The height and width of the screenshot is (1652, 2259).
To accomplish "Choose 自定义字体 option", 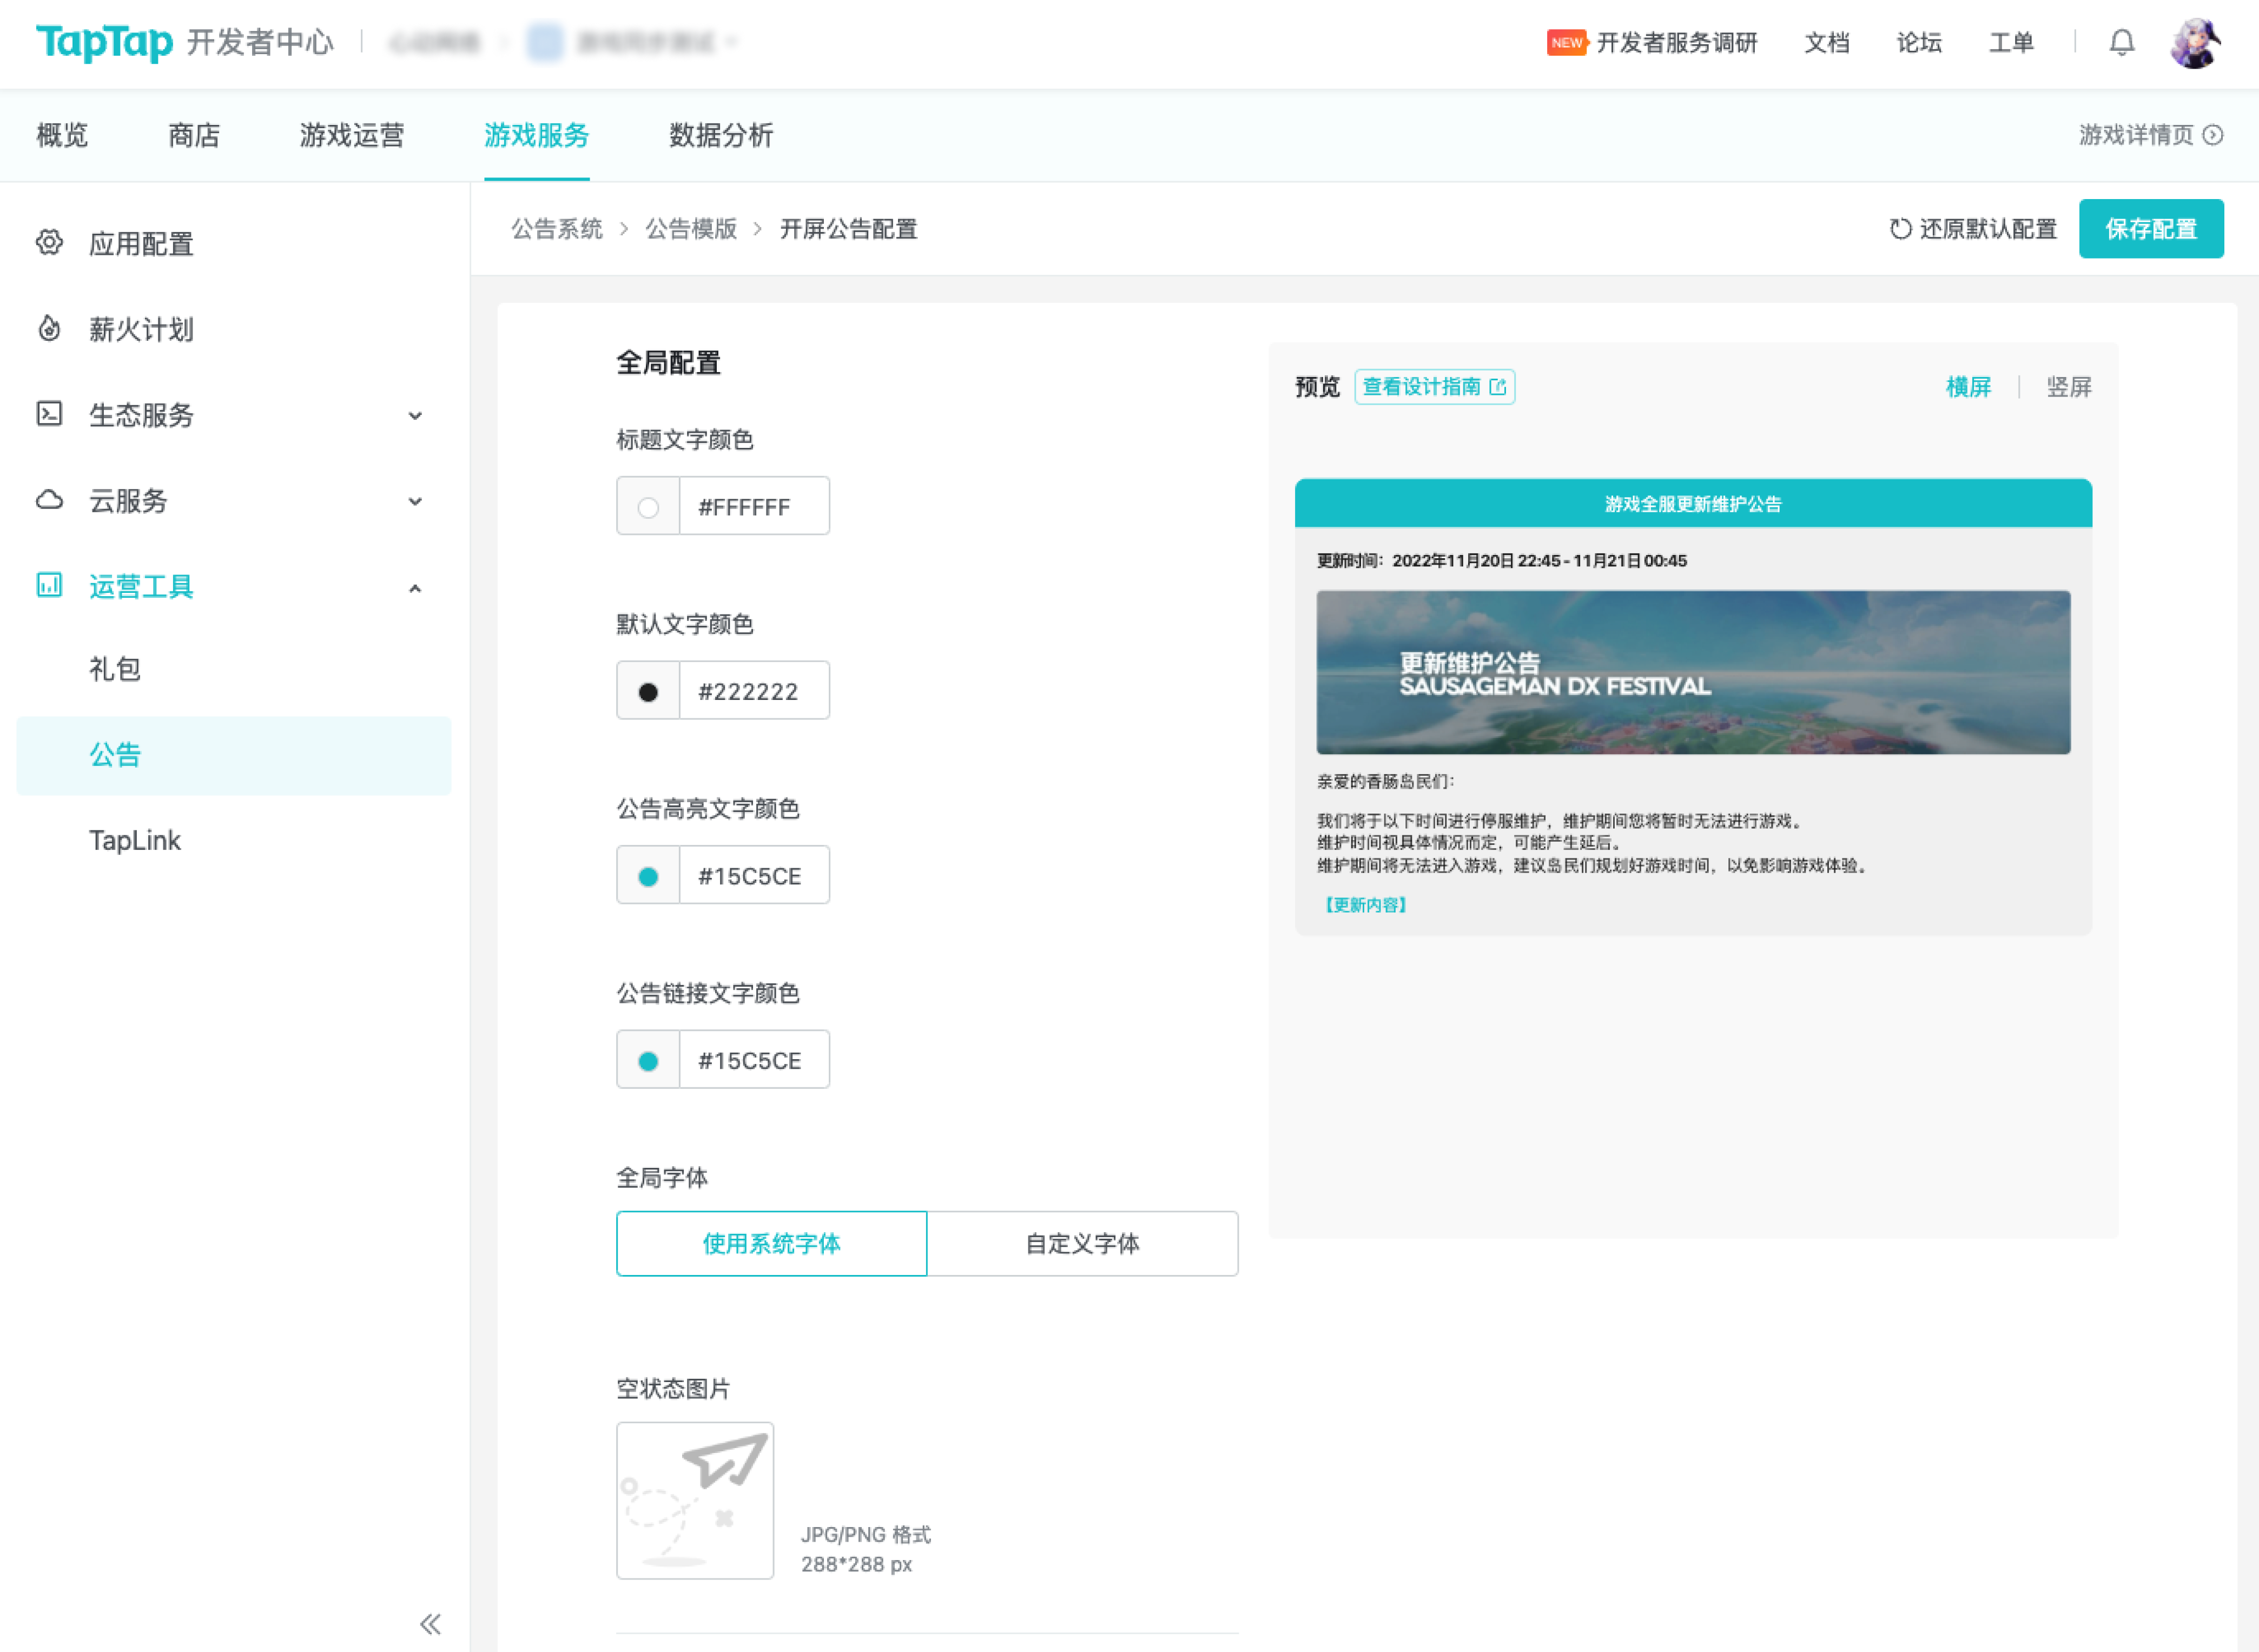I will 1082,1244.
